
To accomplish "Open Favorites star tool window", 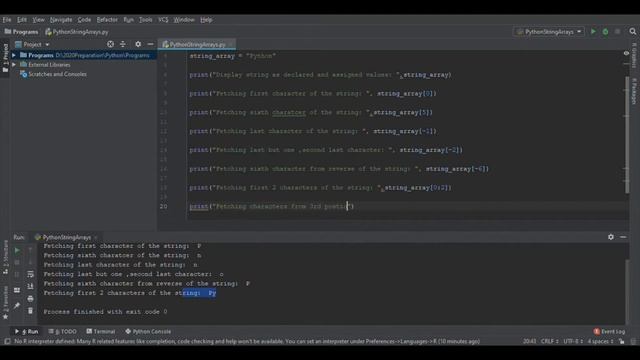I will (x=5, y=303).
